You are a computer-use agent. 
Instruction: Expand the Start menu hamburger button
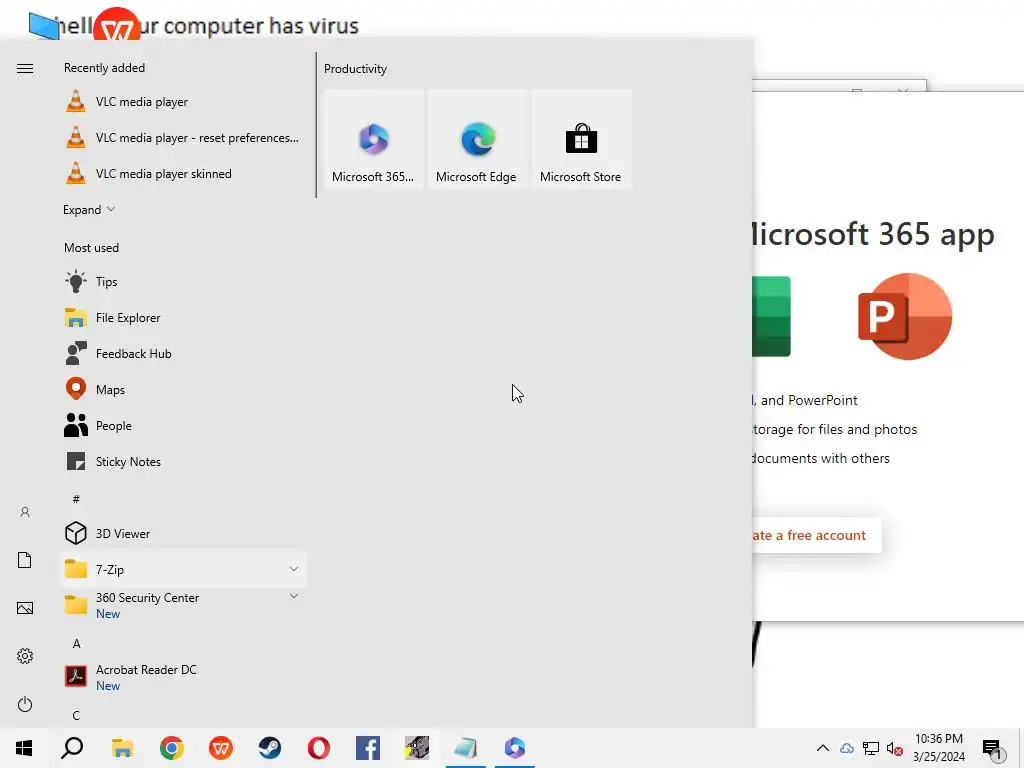coord(25,69)
